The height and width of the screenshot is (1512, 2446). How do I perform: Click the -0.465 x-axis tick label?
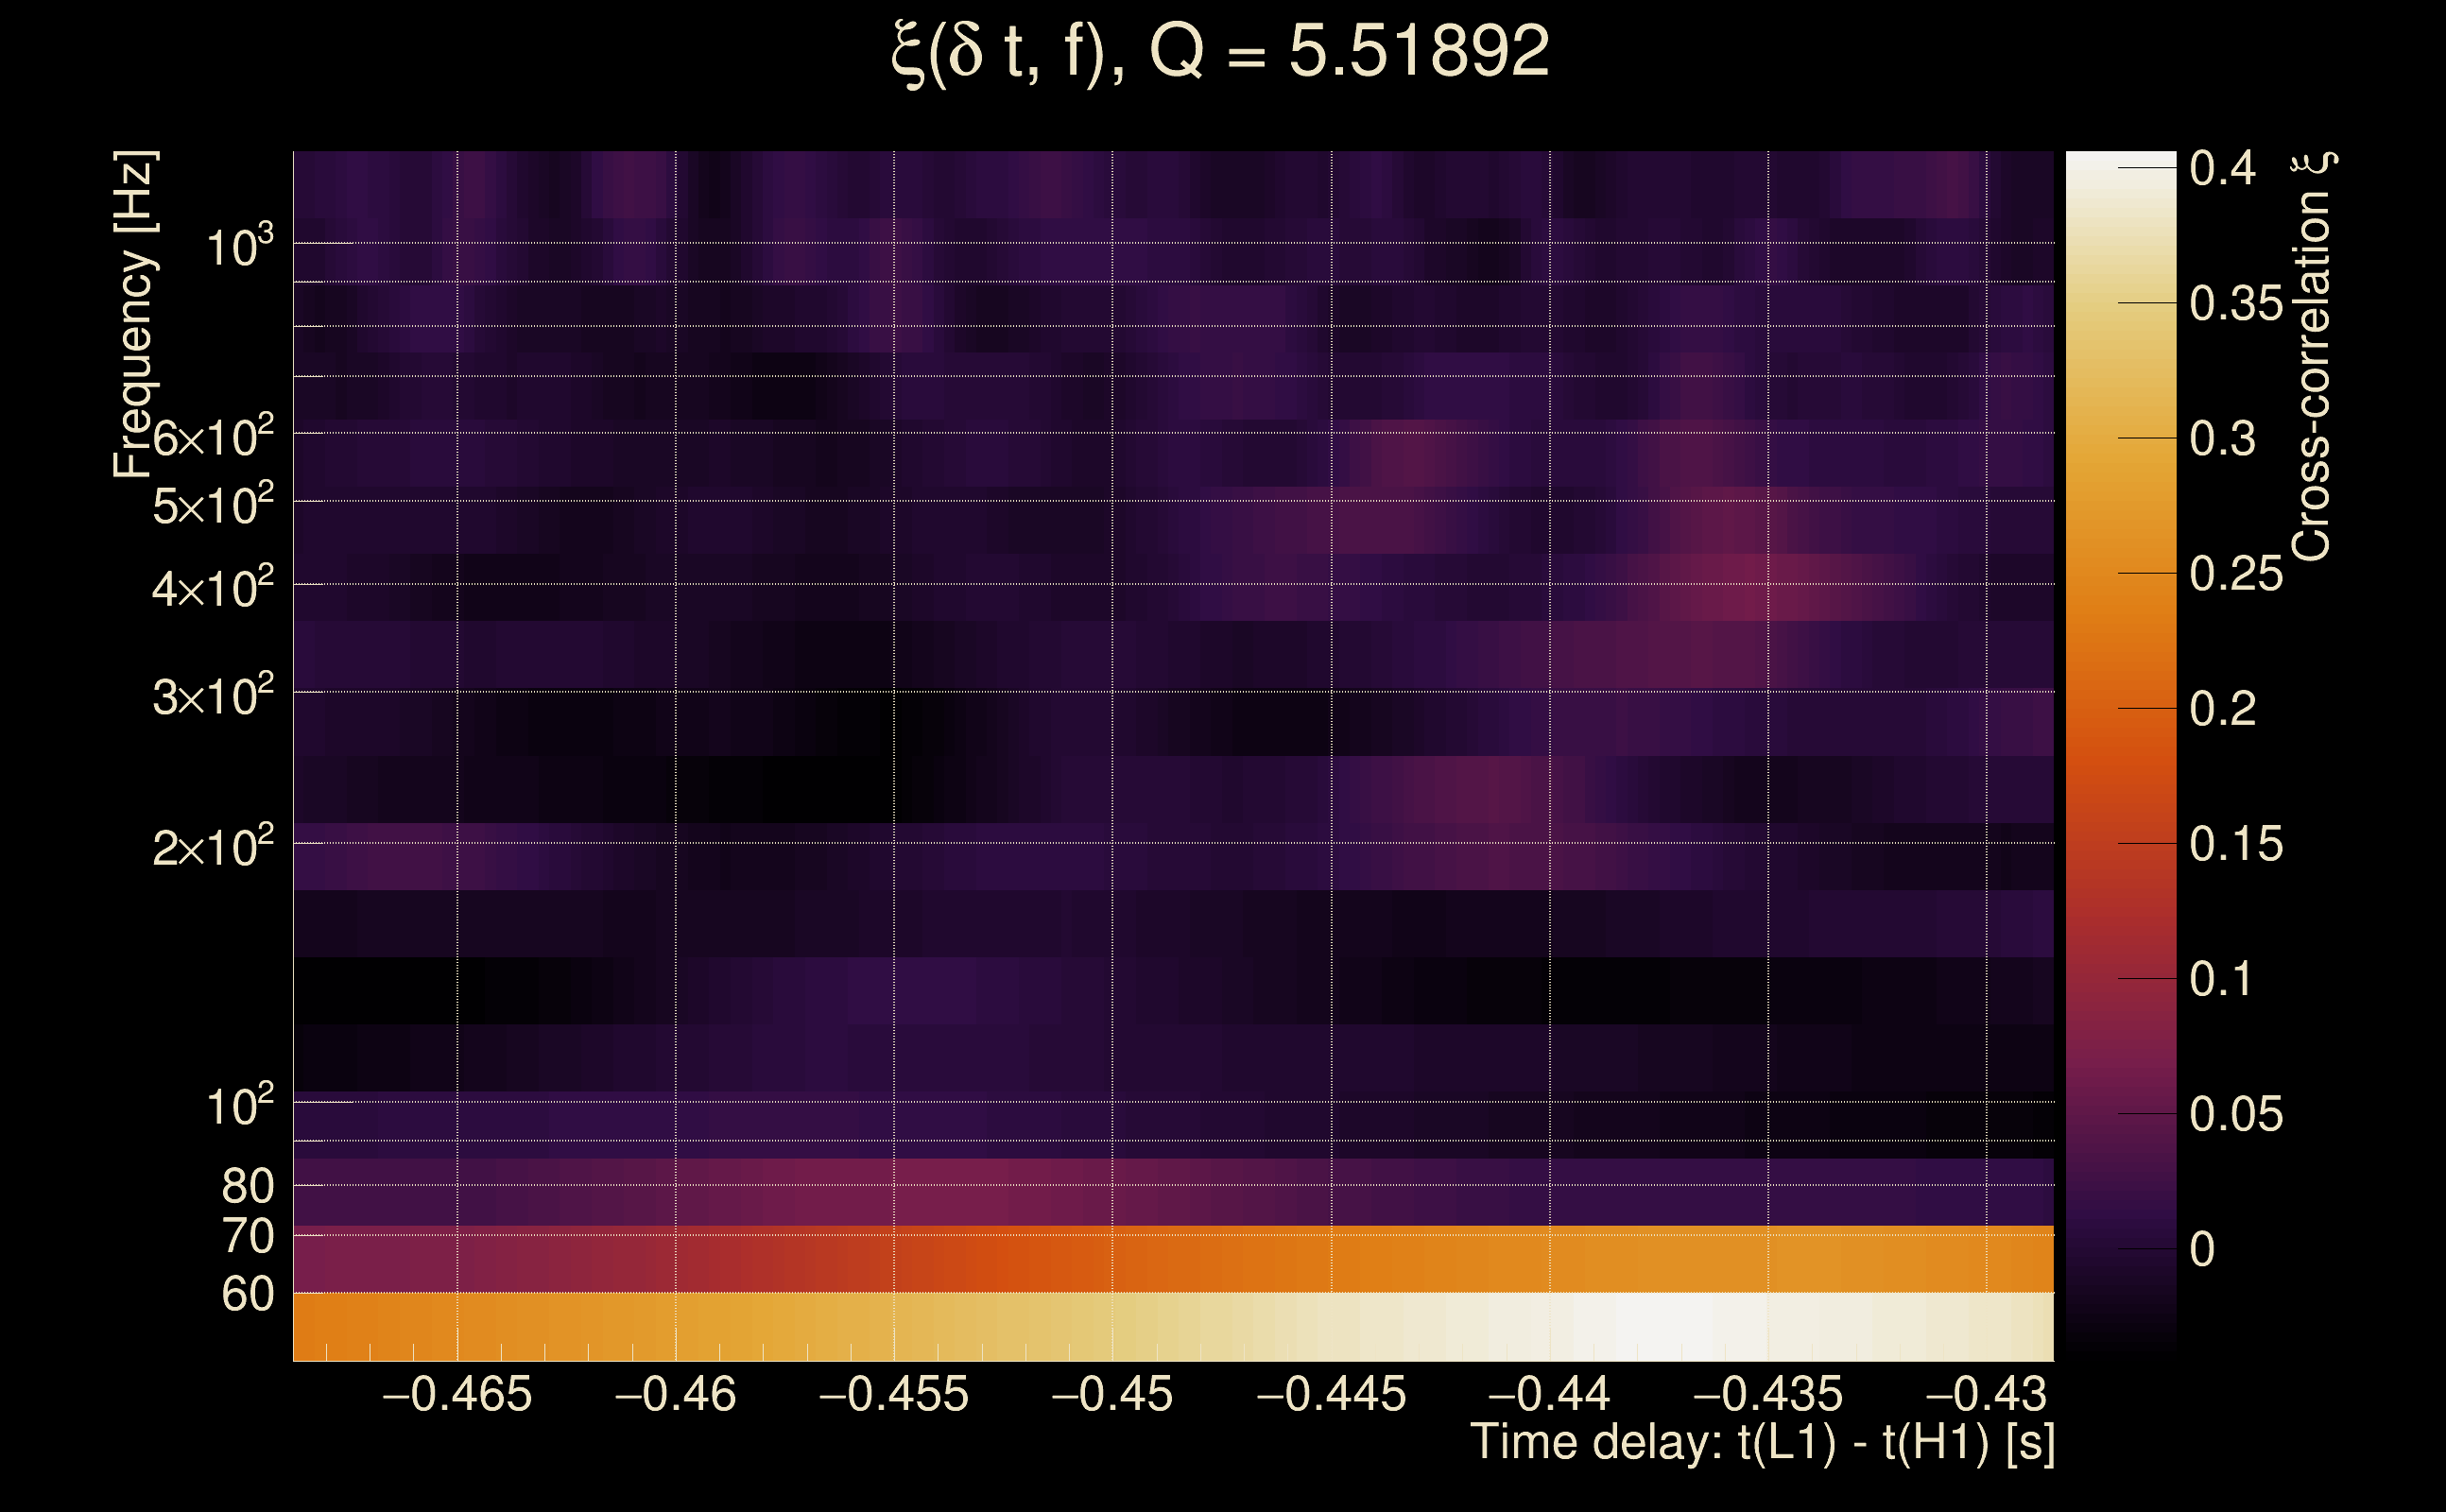[x=457, y=1394]
